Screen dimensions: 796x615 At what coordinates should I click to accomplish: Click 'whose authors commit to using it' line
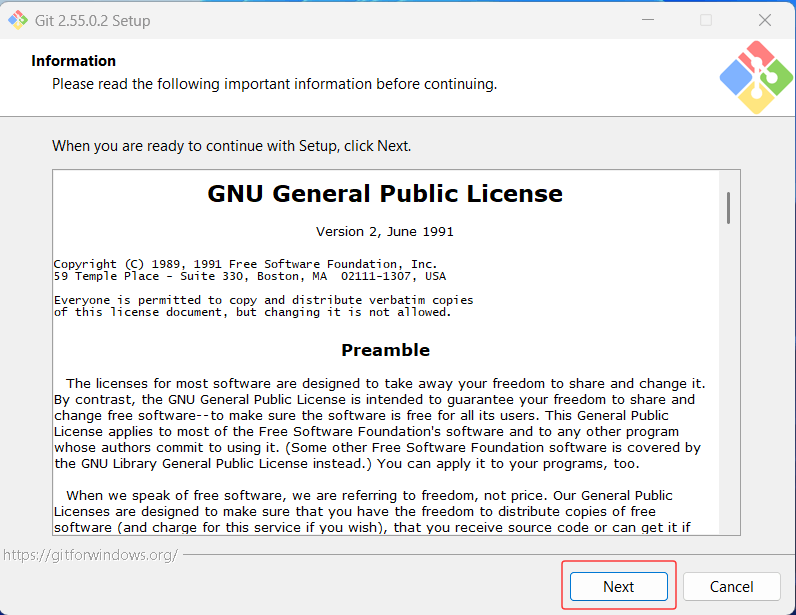tap(377, 447)
